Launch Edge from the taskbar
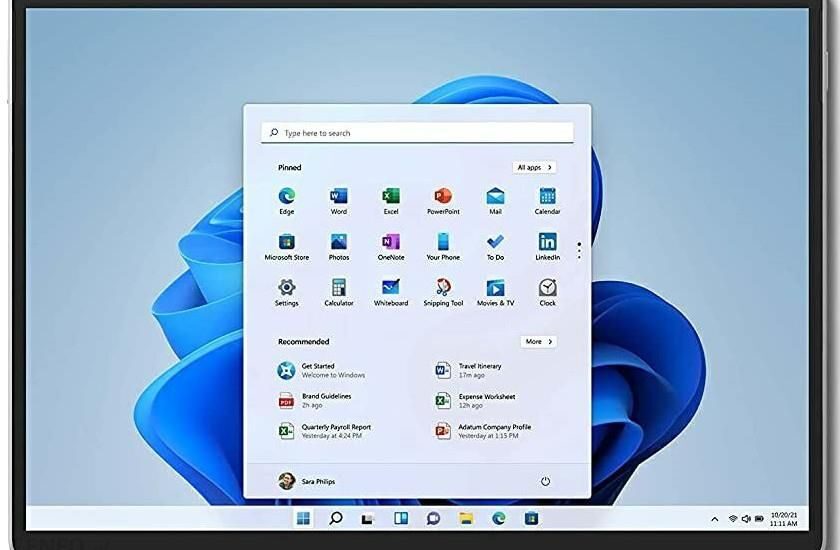Screen dimensions: 840x550 click(x=499, y=518)
